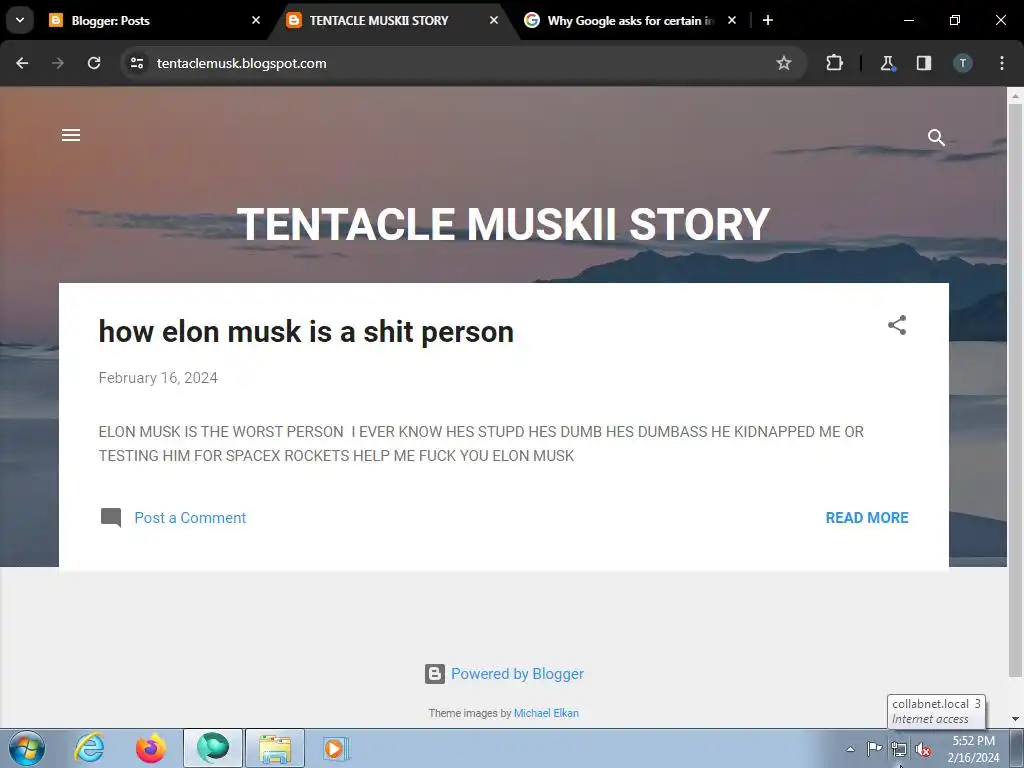This screenshot has height=768, width=1024.
Task: Close the Blogger: Posts tab
Action: 256,20
